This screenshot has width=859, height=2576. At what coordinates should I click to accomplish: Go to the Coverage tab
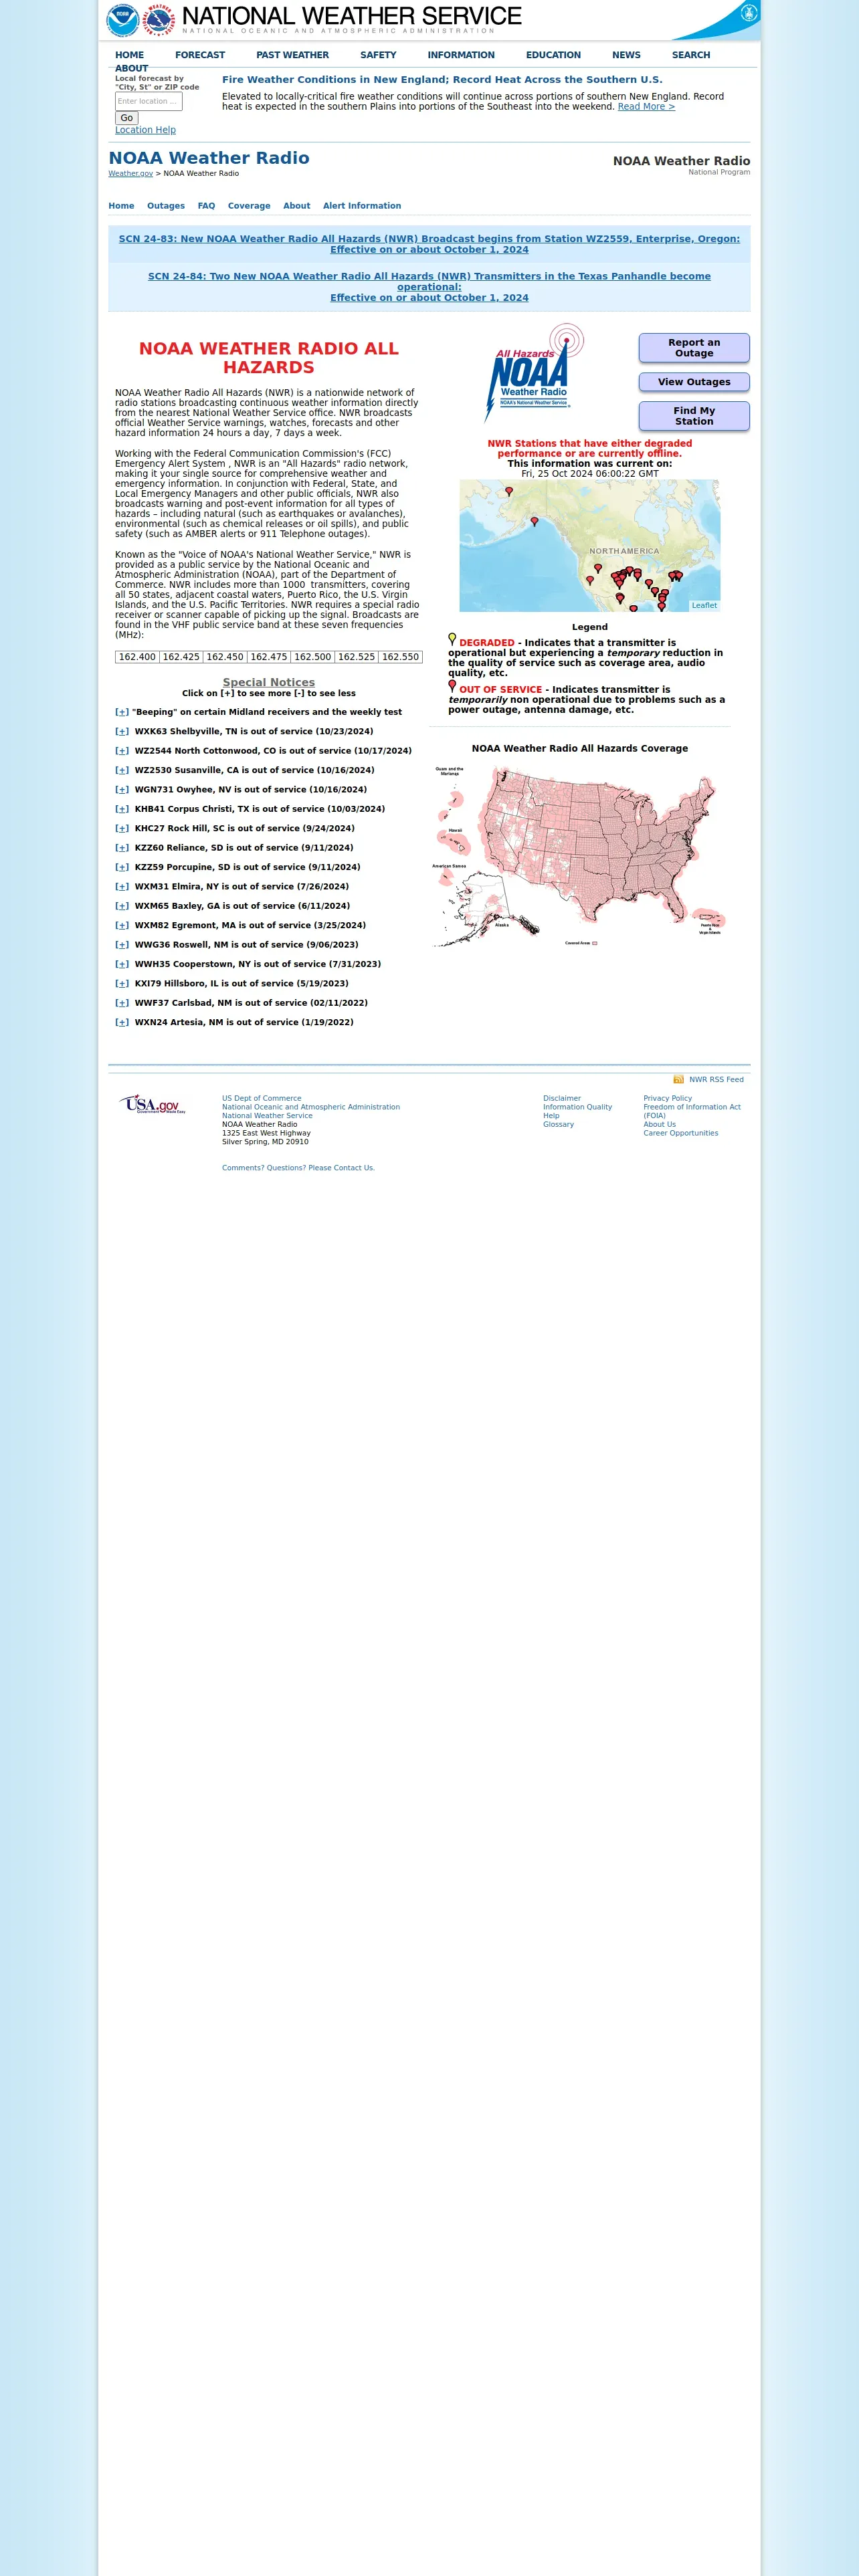(x=249, y=206)
